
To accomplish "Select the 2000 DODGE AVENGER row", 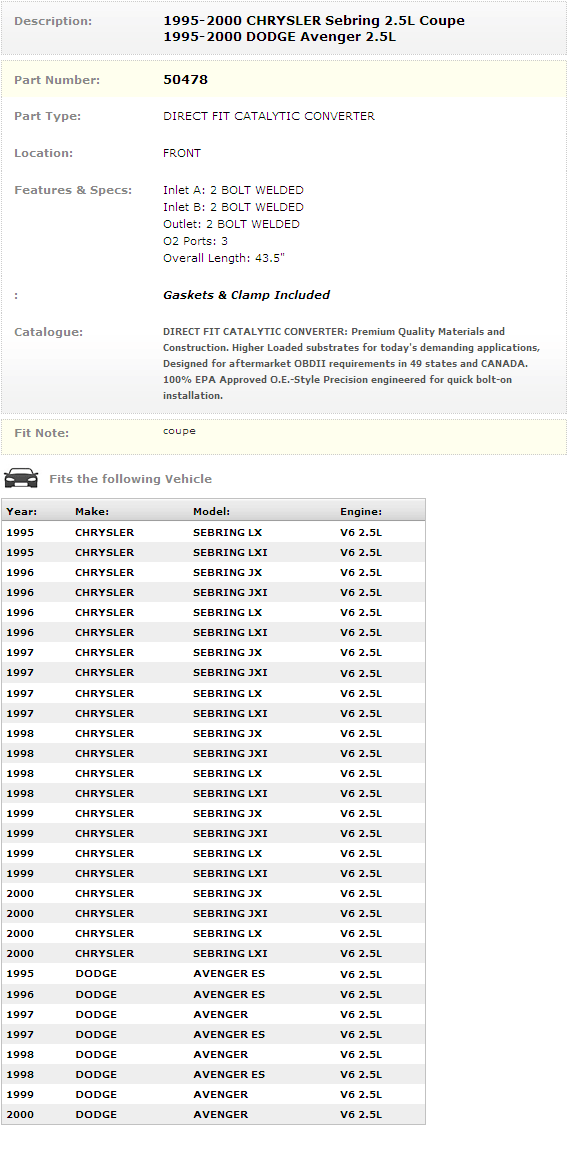I will click(213, 1114).
